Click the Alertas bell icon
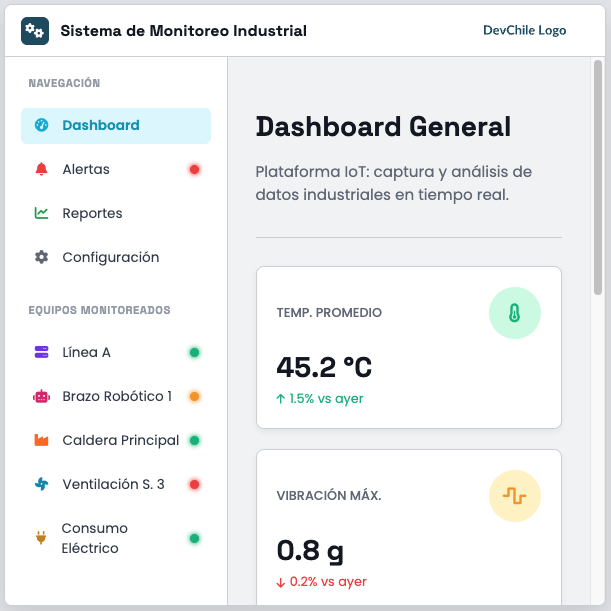This screenshot has height=611, width=611. 41,170
